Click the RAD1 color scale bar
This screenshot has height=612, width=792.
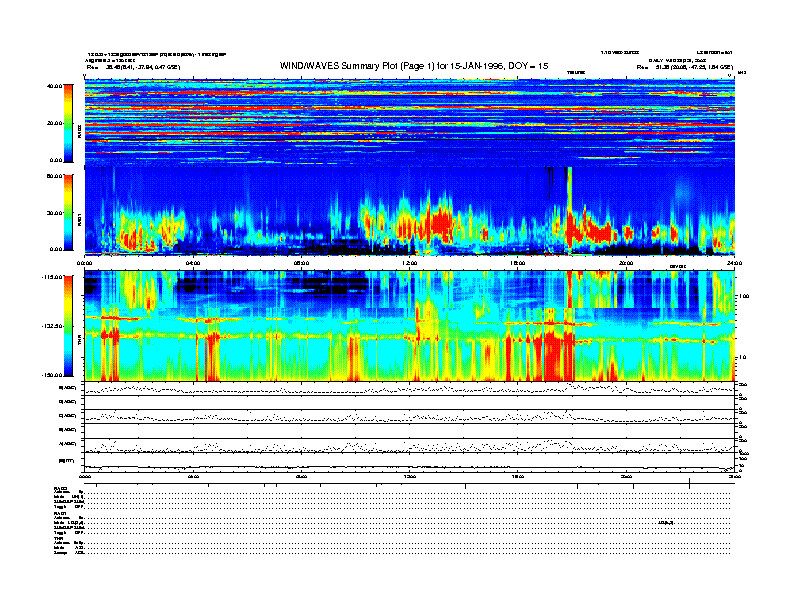[x=68, y=212]
